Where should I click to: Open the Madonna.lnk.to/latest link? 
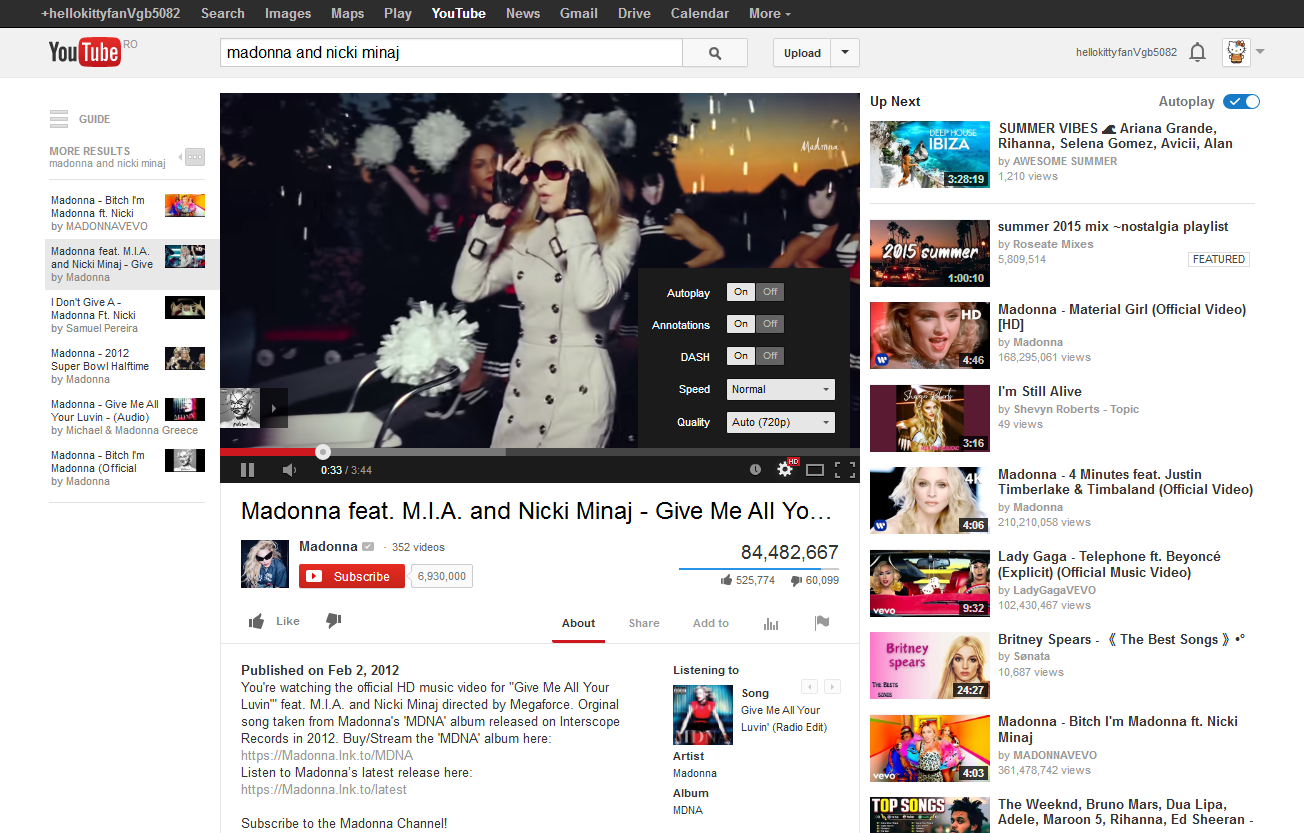coord(324,790)
